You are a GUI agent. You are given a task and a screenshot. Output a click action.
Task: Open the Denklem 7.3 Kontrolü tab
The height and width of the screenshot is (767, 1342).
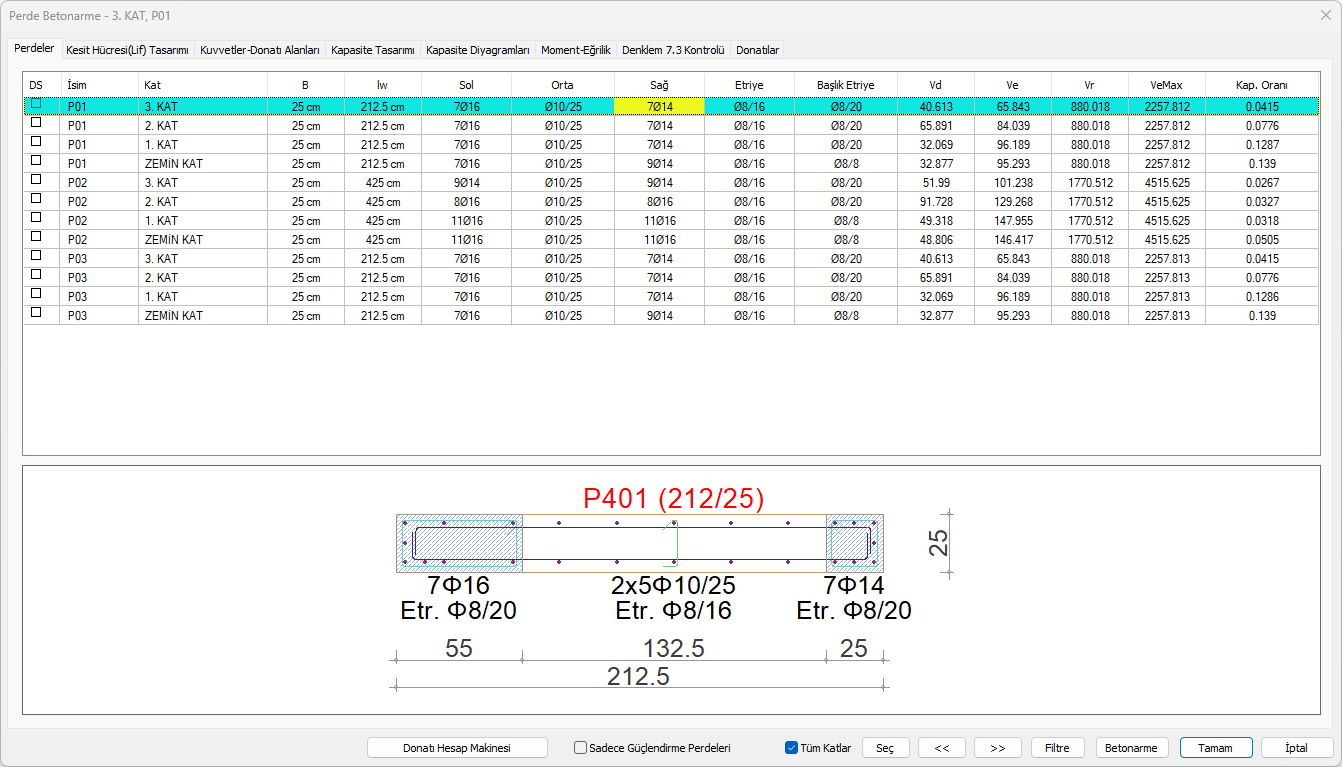coord(672,50)
